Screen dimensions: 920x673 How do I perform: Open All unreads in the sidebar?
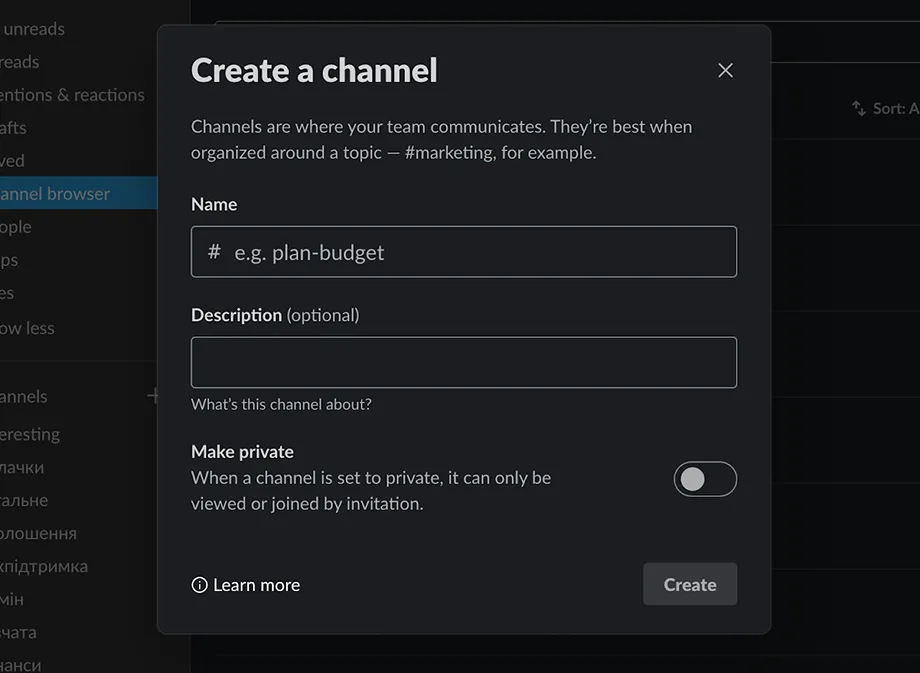point(33,28)
